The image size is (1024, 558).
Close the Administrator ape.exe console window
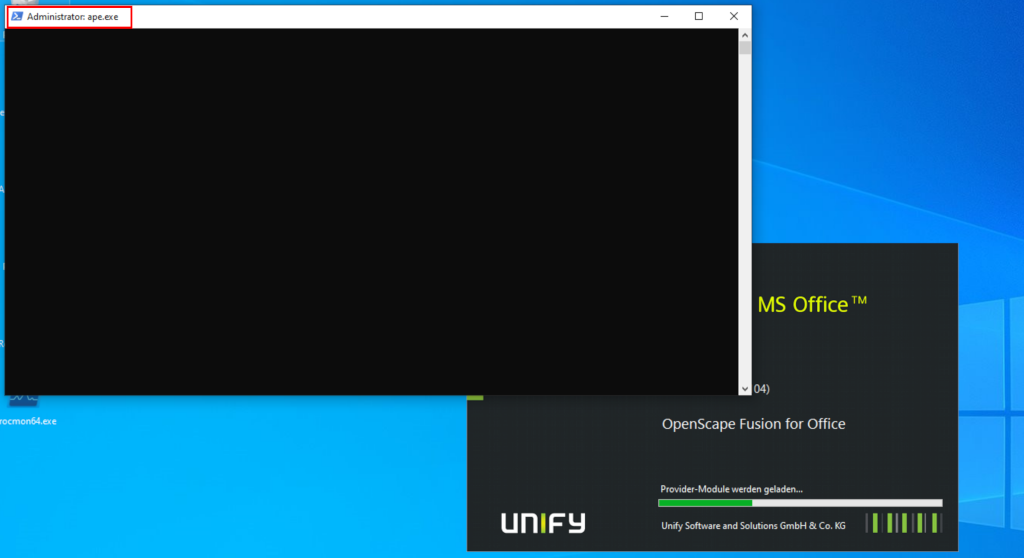point(733,16)
